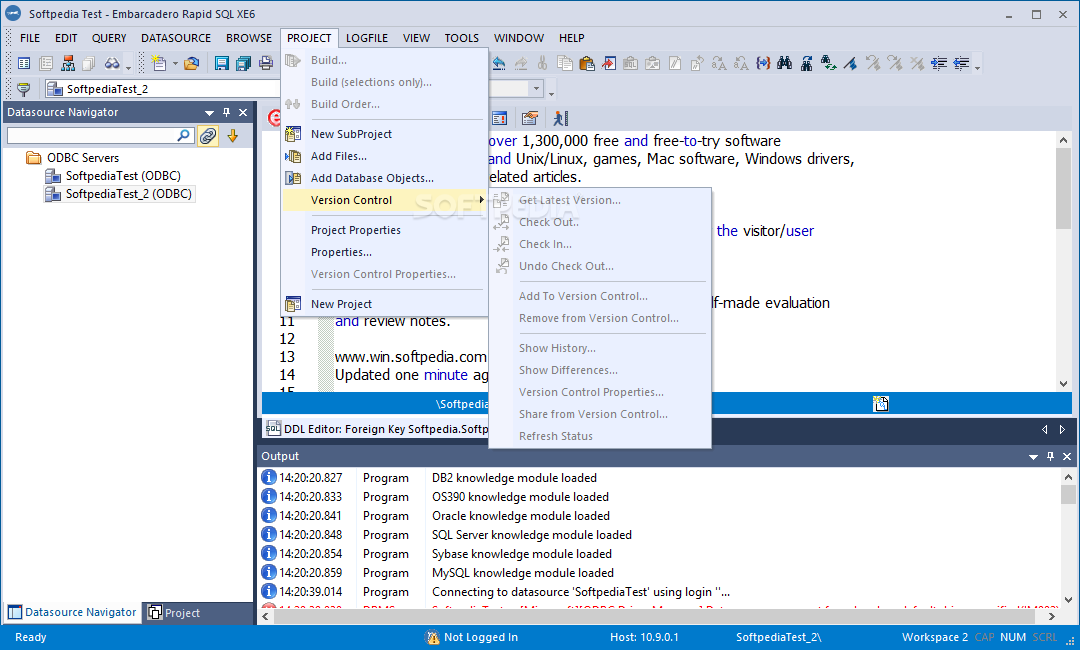The width and height of the screenshot is (1080, 650).
Task: Click the first grid window icon in toolbar
Action: [24, 64]
